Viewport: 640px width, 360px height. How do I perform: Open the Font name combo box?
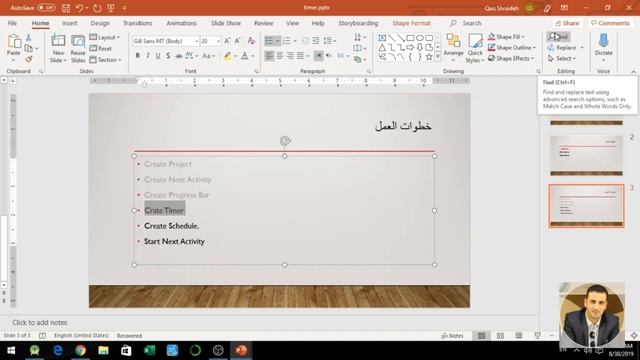coord(165,41)
